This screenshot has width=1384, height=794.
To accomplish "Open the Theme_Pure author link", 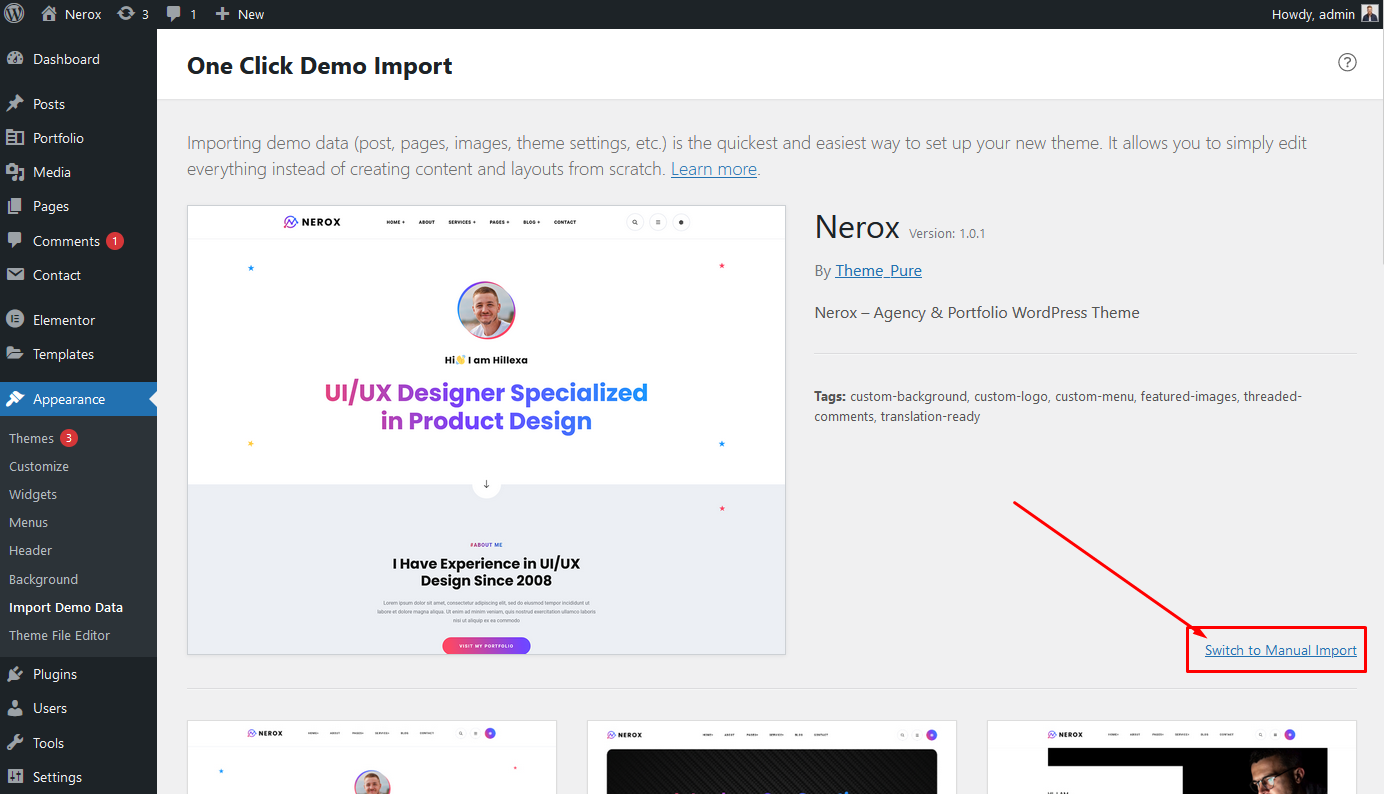I will [x=878, y=270].
